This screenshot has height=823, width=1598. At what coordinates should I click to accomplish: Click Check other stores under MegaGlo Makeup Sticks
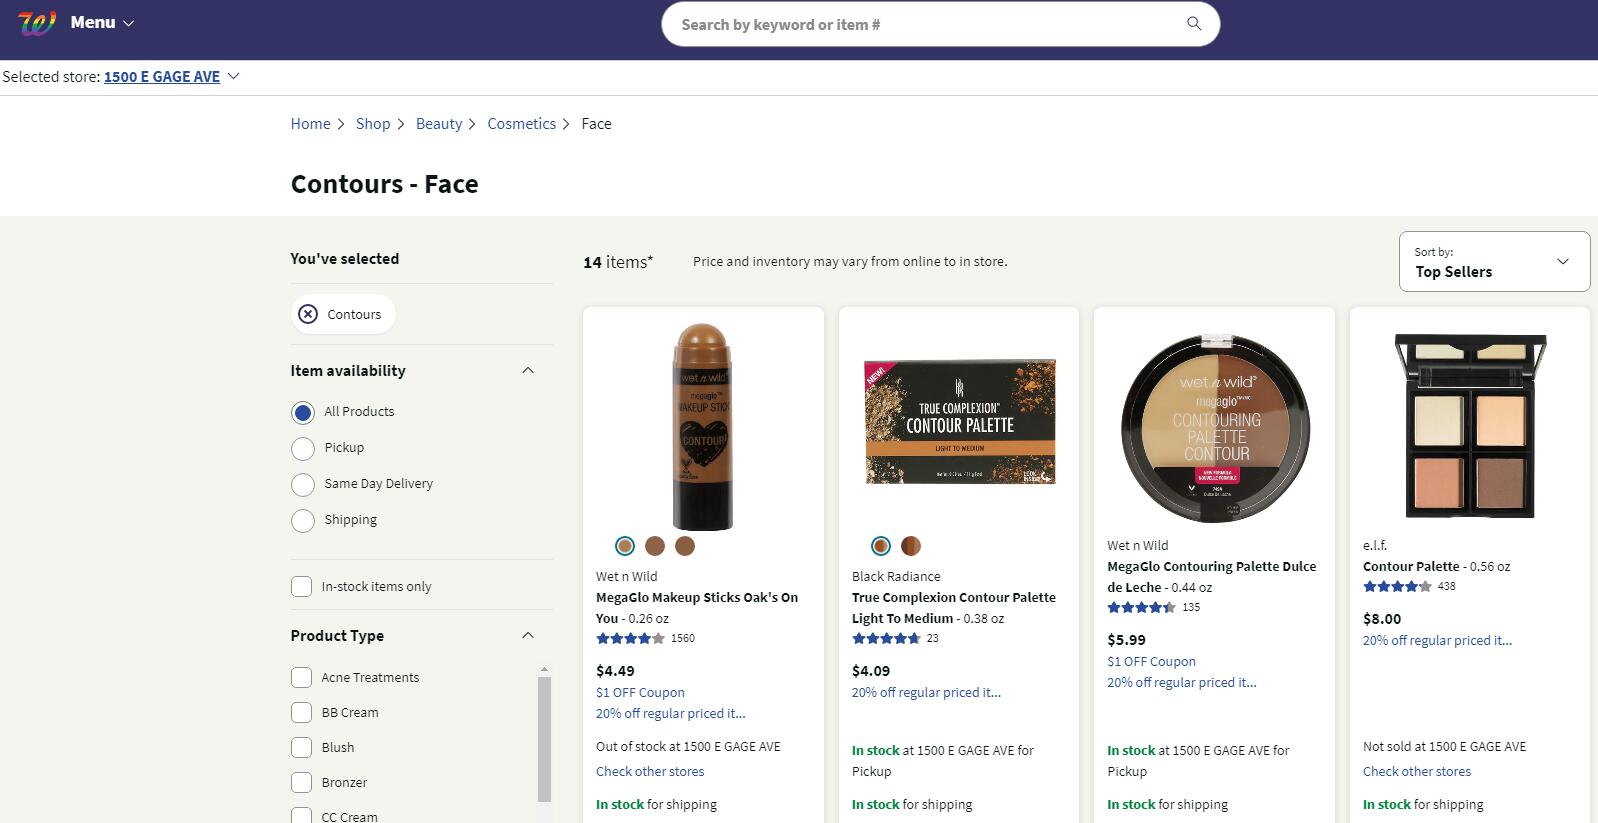click(650, 771)
